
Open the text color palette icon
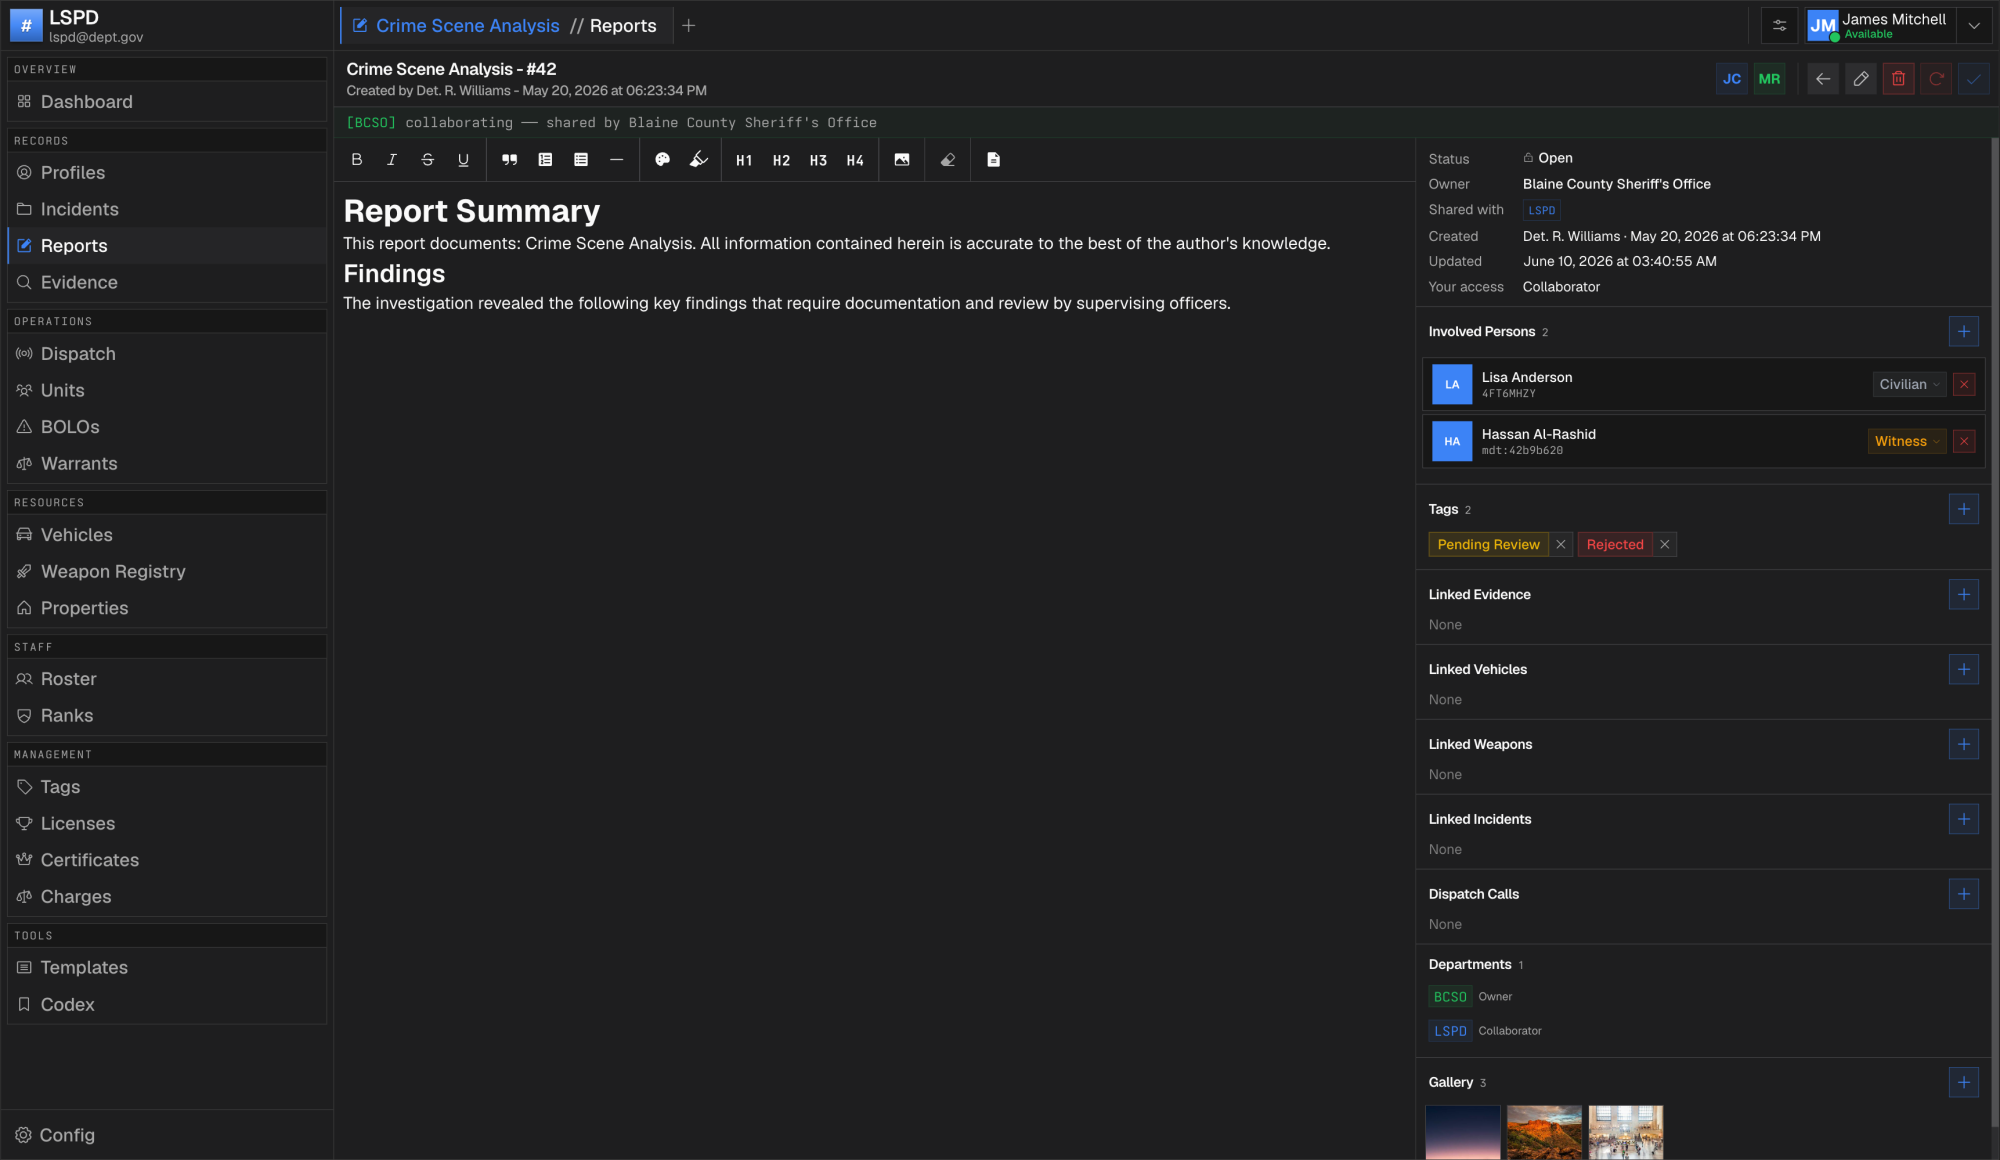click(662, 160)
